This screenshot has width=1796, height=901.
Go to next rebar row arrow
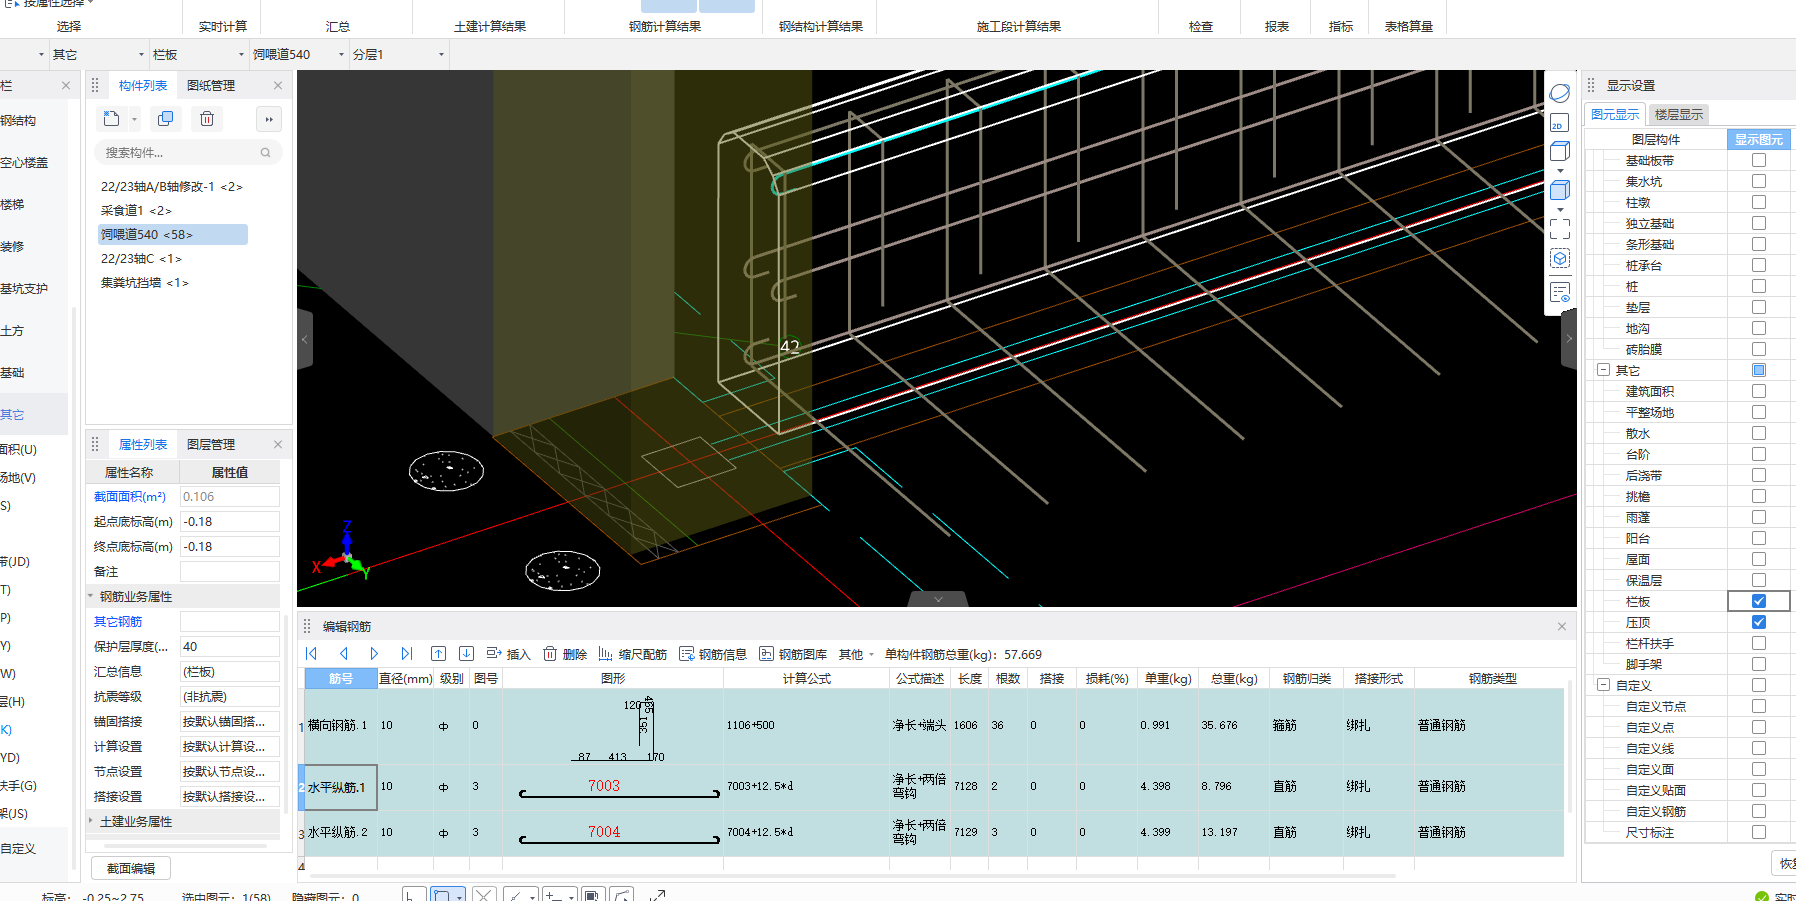click(x=375, y=654)
